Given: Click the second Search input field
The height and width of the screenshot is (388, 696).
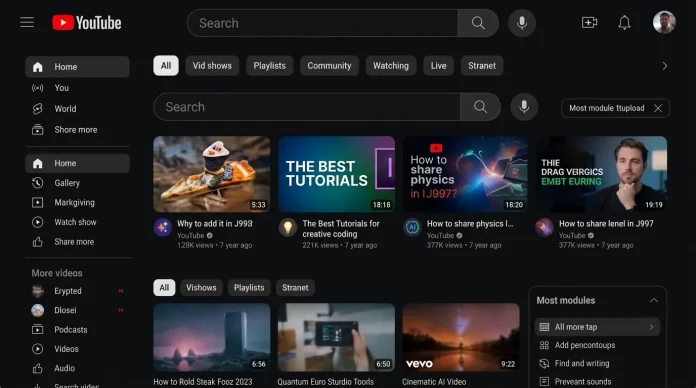Looking at the screenshot, I should click(x=307, y=107).
